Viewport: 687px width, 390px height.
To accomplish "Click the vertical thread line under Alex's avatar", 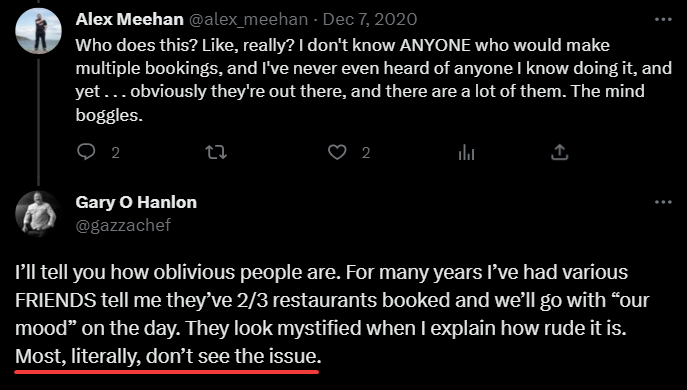I will click(39, 122).
